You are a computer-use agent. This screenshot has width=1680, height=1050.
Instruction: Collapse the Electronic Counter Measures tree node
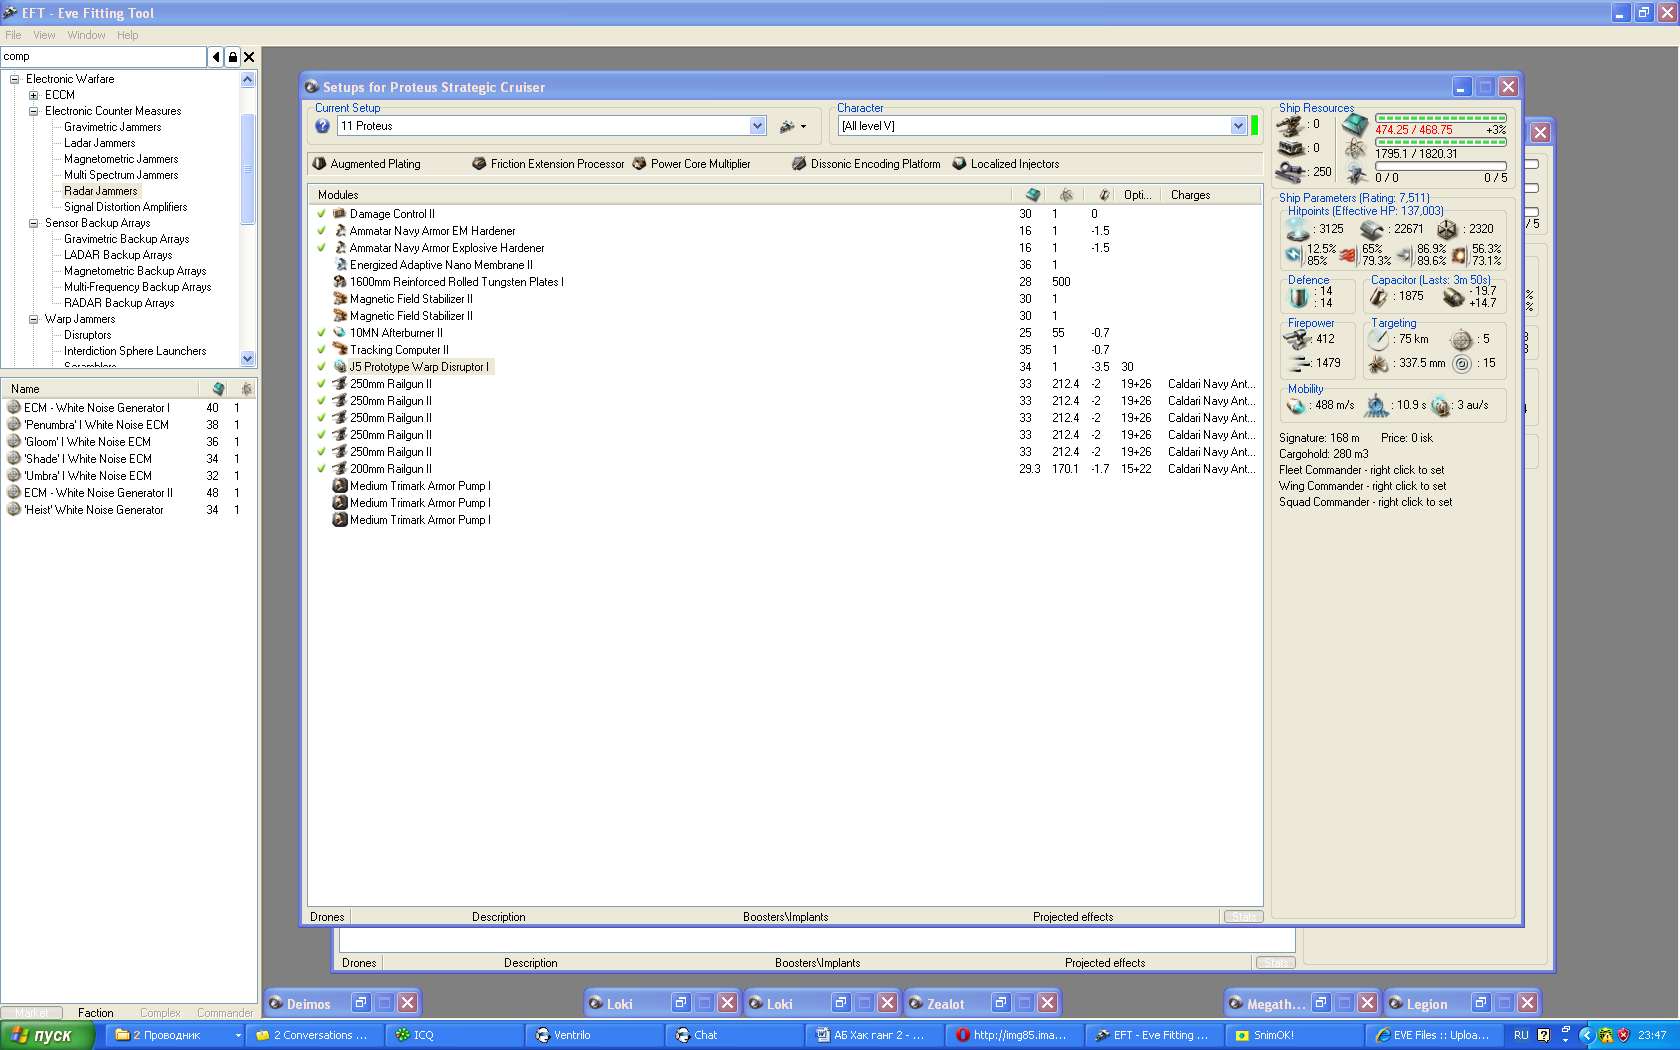tap(33, 111)
